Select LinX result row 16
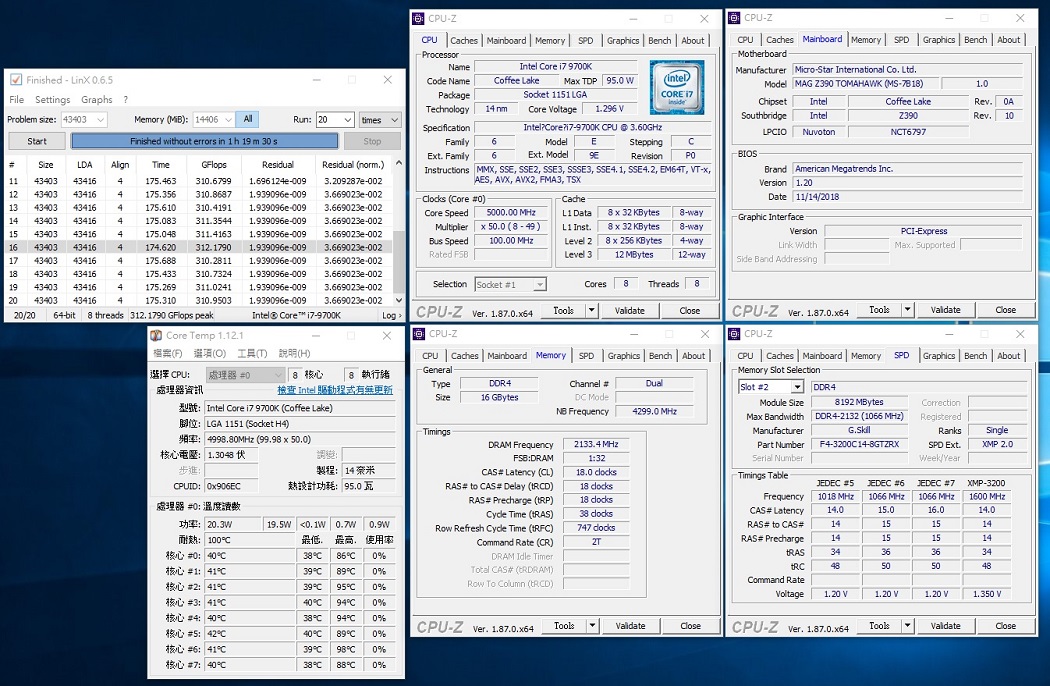 (x=199, y=247)
